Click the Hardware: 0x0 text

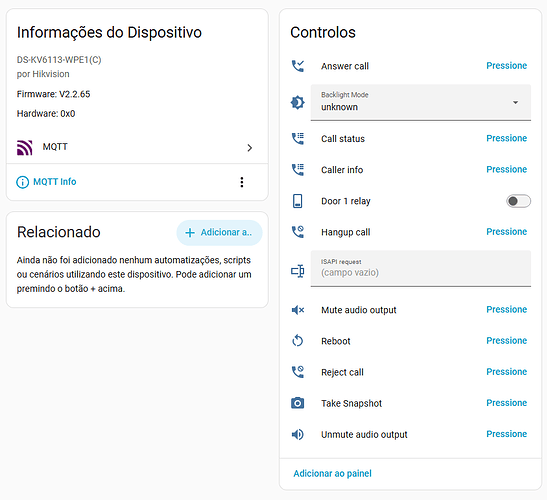pos(46,114)
